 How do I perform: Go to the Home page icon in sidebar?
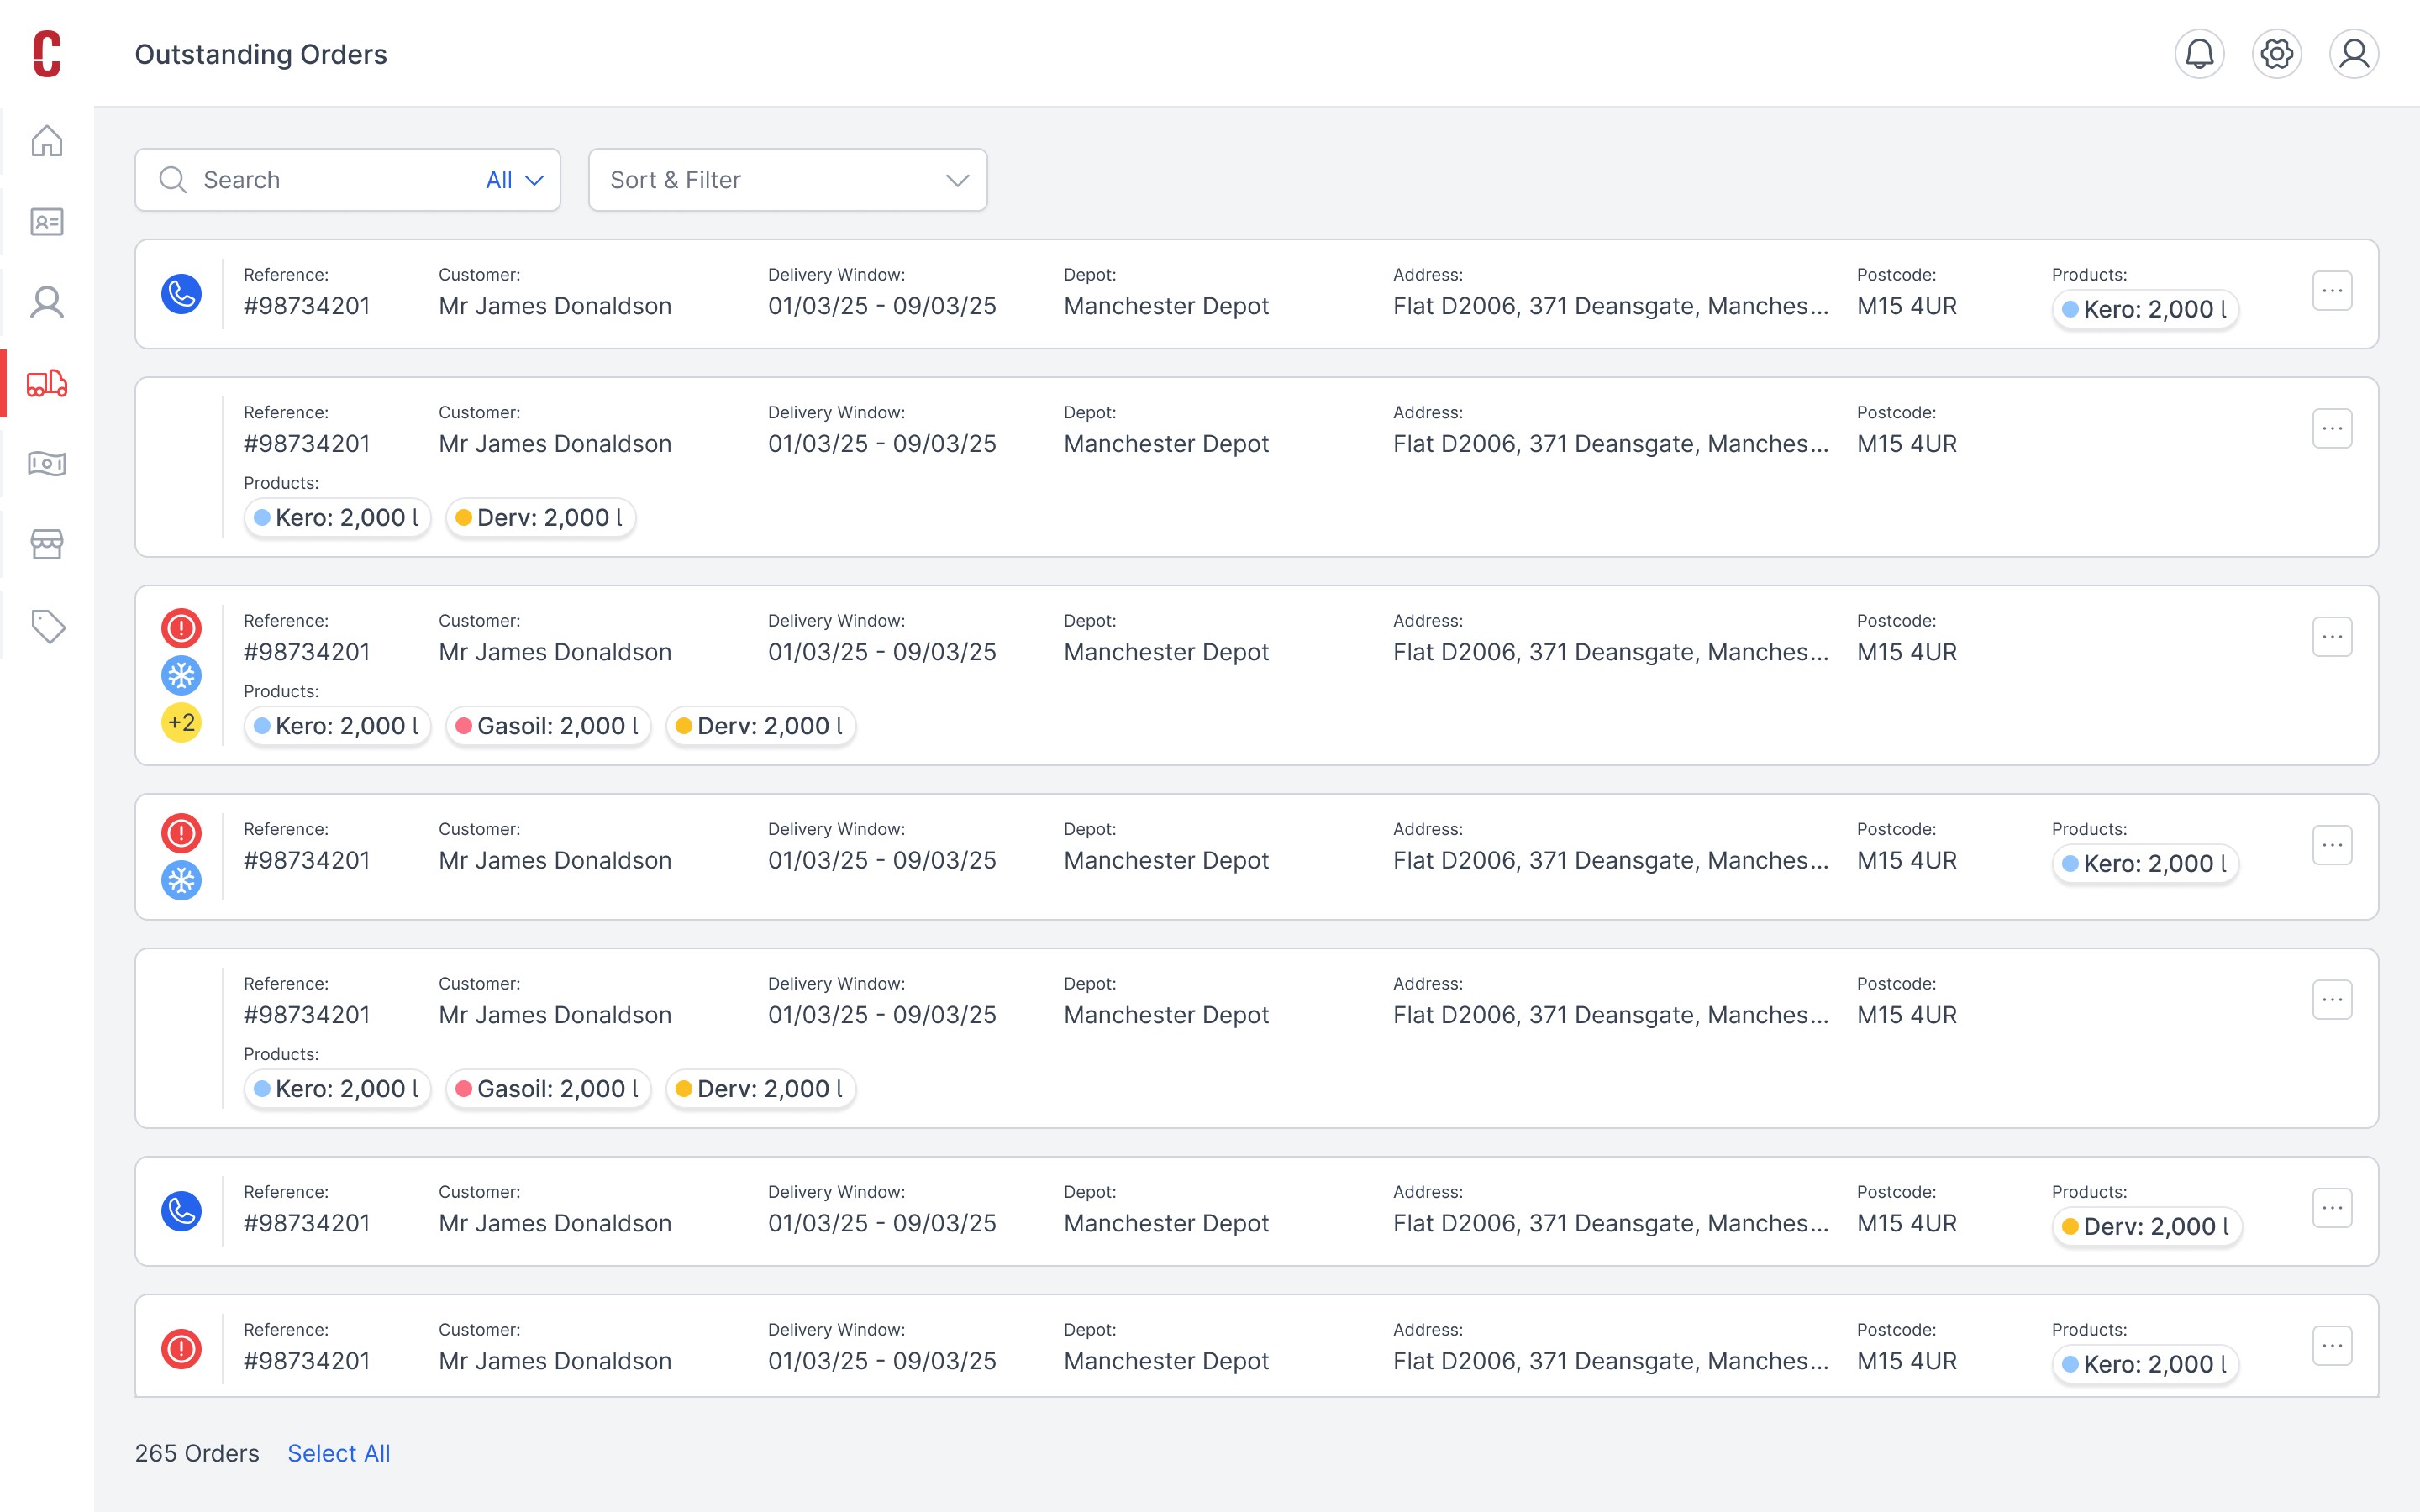point(47,140)
